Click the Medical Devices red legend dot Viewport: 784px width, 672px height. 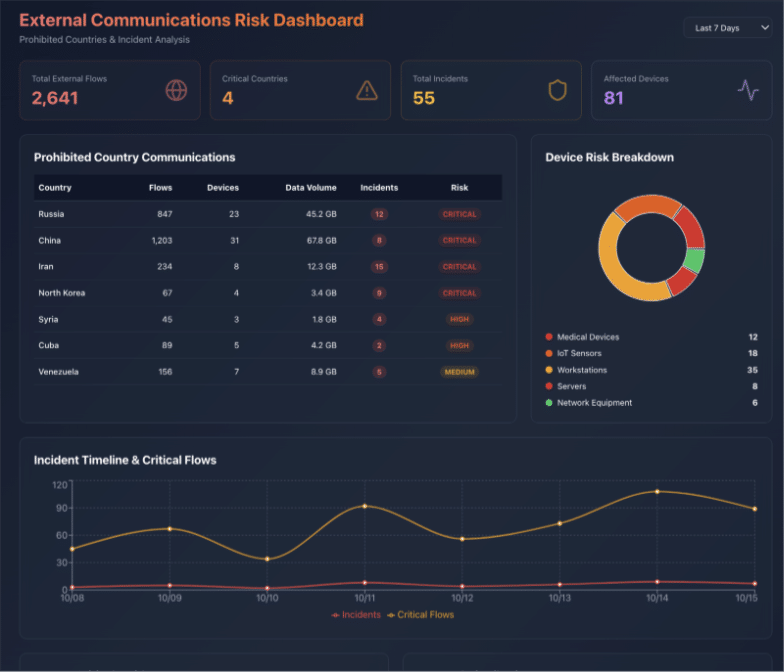(549, 337)
